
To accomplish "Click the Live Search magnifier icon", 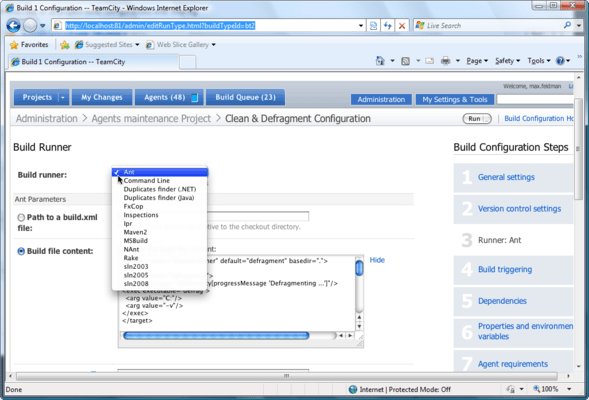I will [567, 25].
